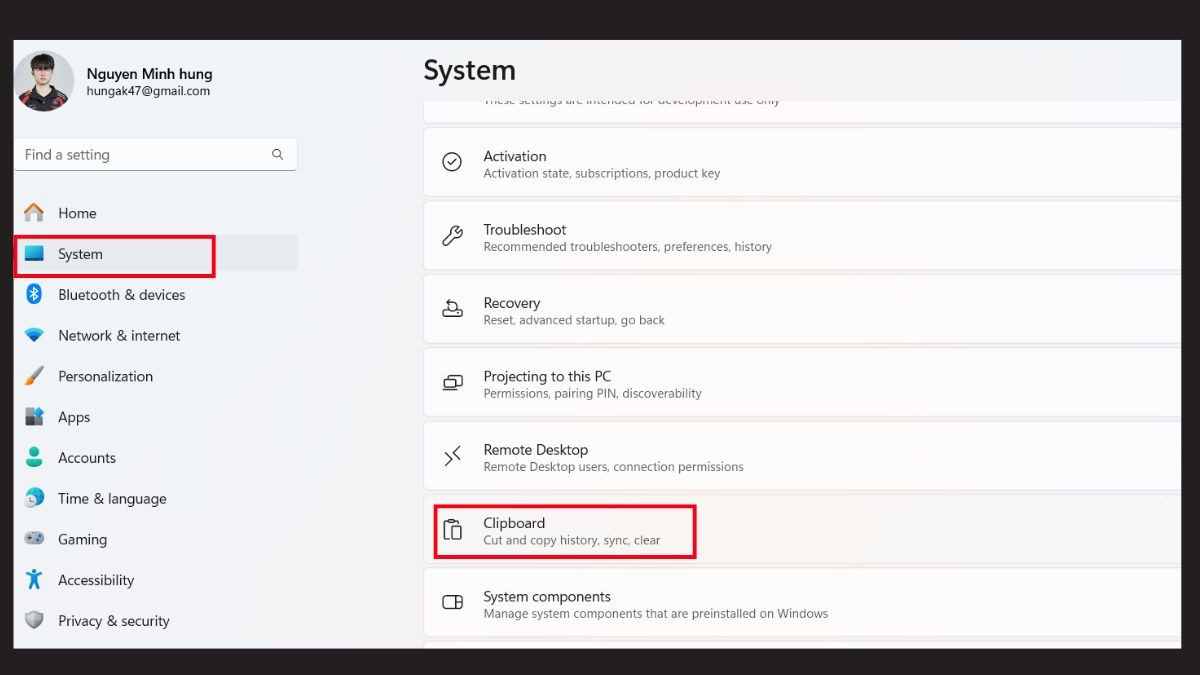Click 'Cut and copy history, sync, clear' text

[x=572, y=541]
